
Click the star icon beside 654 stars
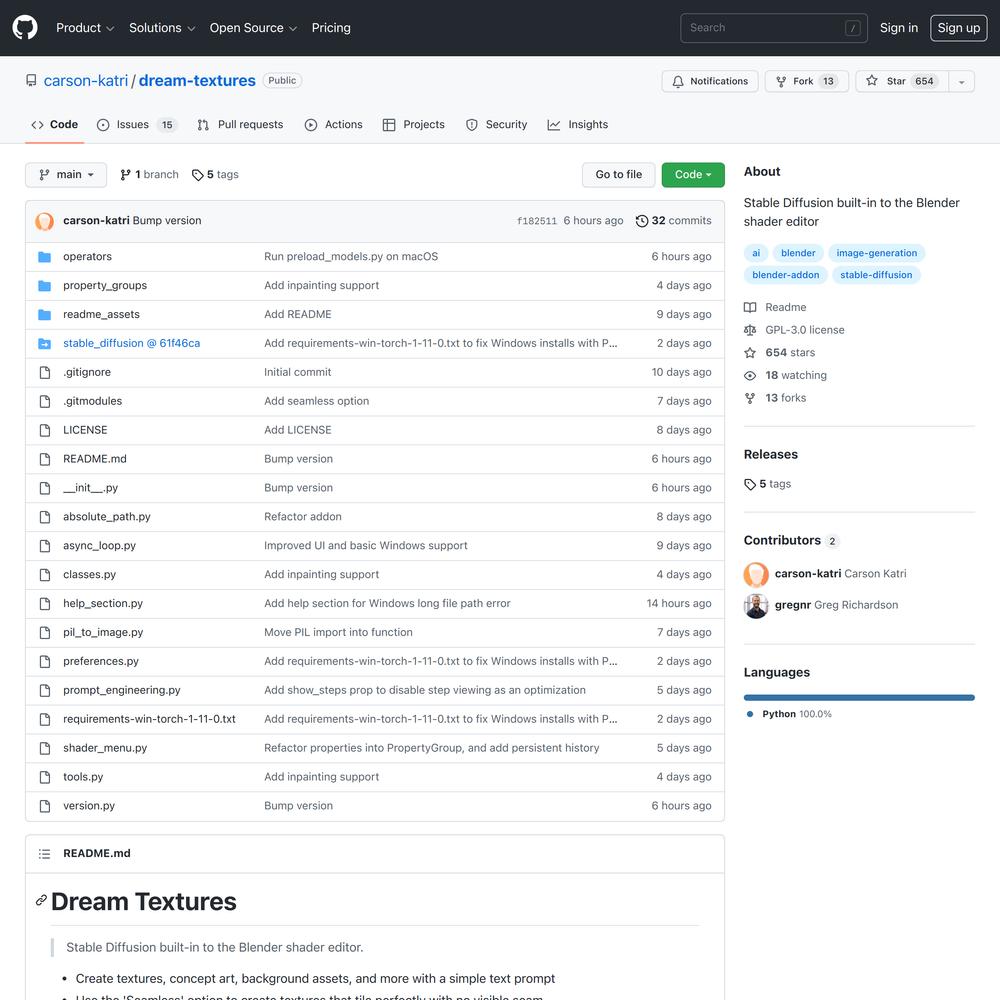750,353
